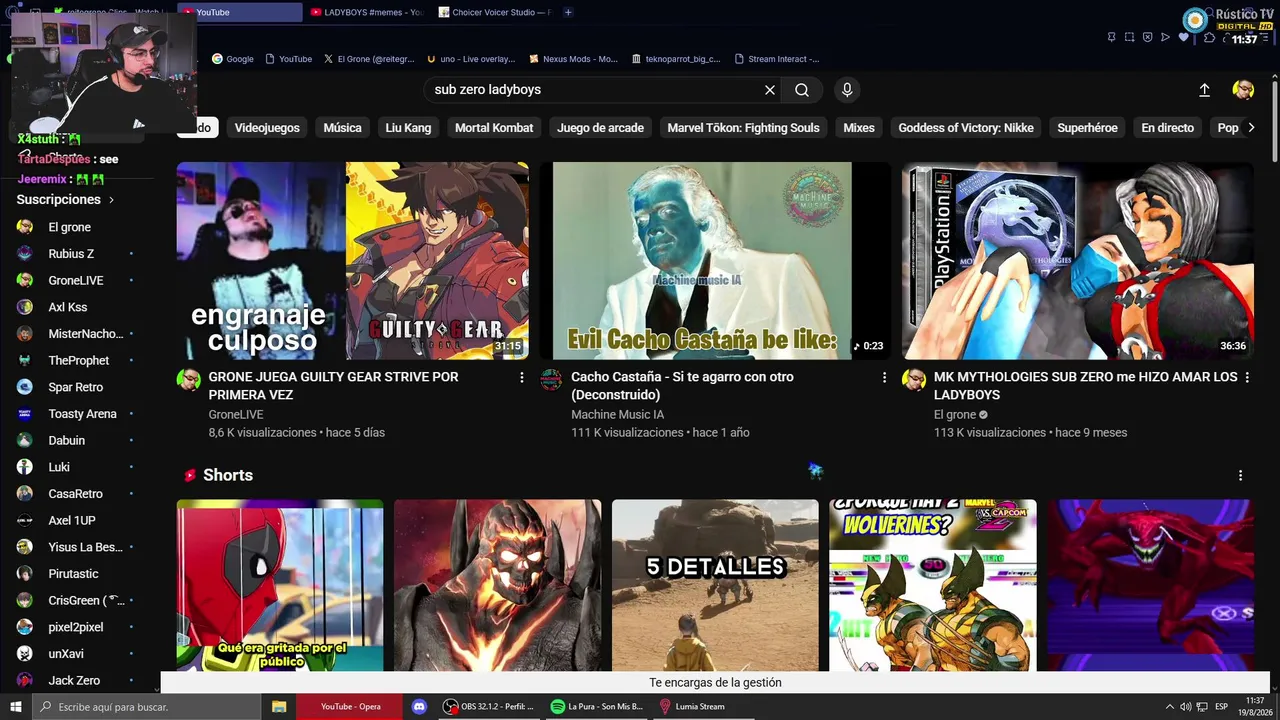The height and width of the screenshot is (720, 1280).
Task: Open File Explorer from the taskbar
Action: point(279,707)
